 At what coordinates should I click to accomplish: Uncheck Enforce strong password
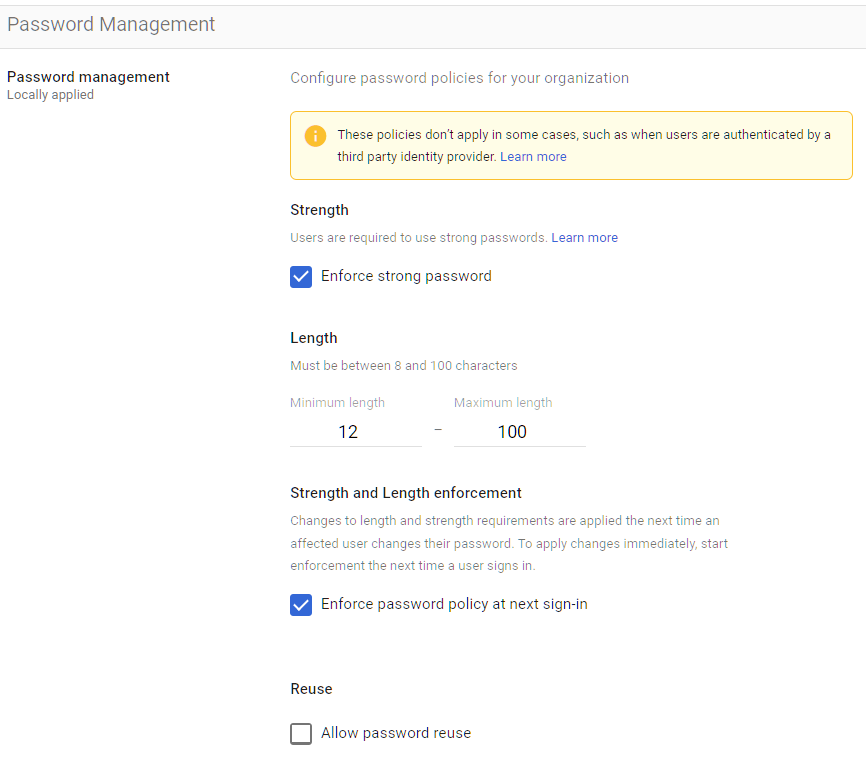[301, 276]
